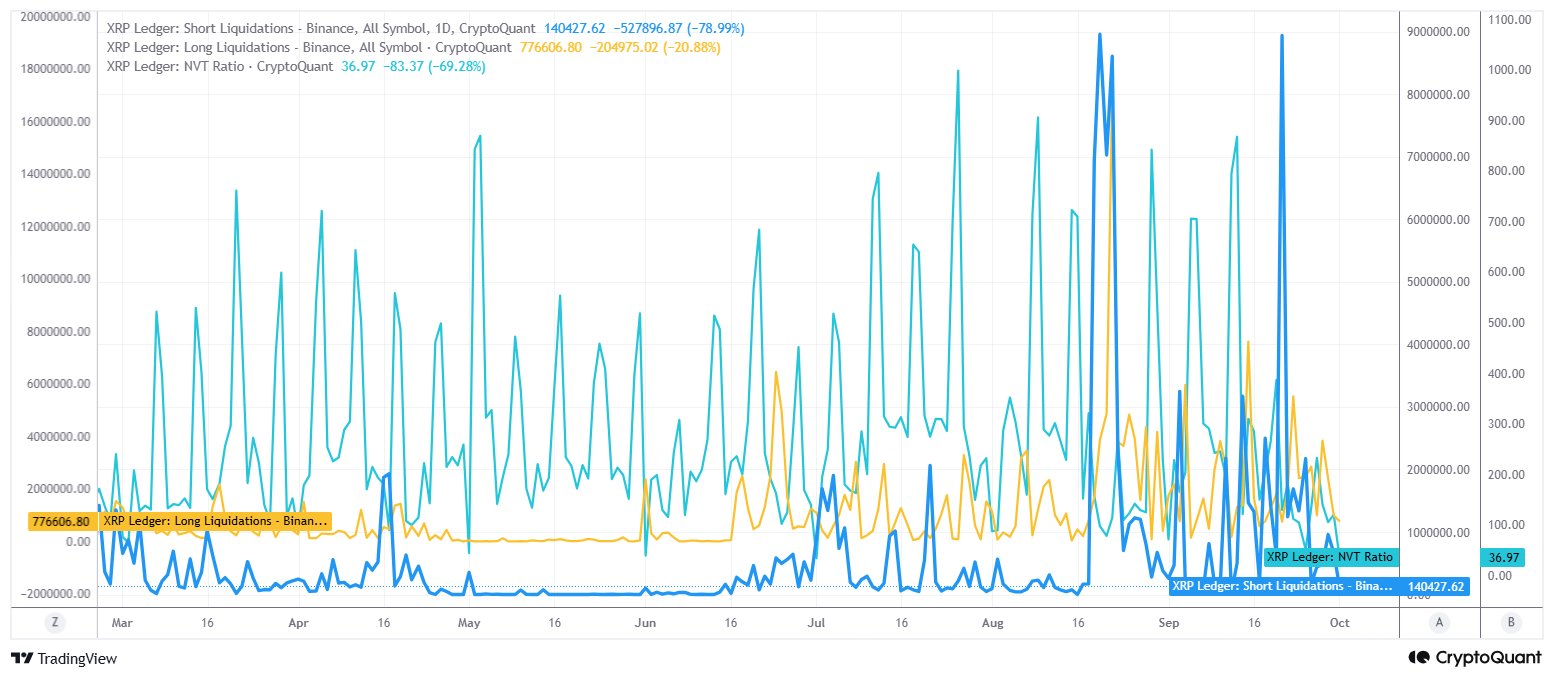Click the 10000000.00 left axis label
This screenshot has width=1554, height=678.
[55, 279]
